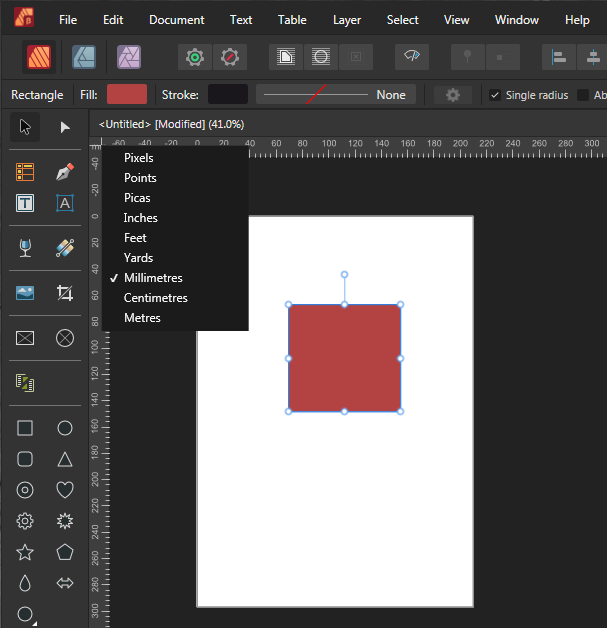
Task: Open the stroke width None dropdown
Action: [336, 95]
